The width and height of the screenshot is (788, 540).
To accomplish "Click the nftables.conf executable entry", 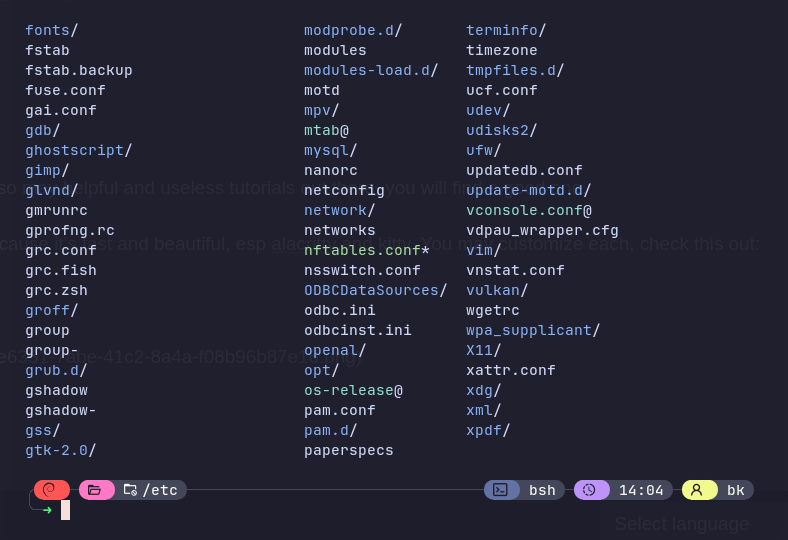I will point(362,250).
